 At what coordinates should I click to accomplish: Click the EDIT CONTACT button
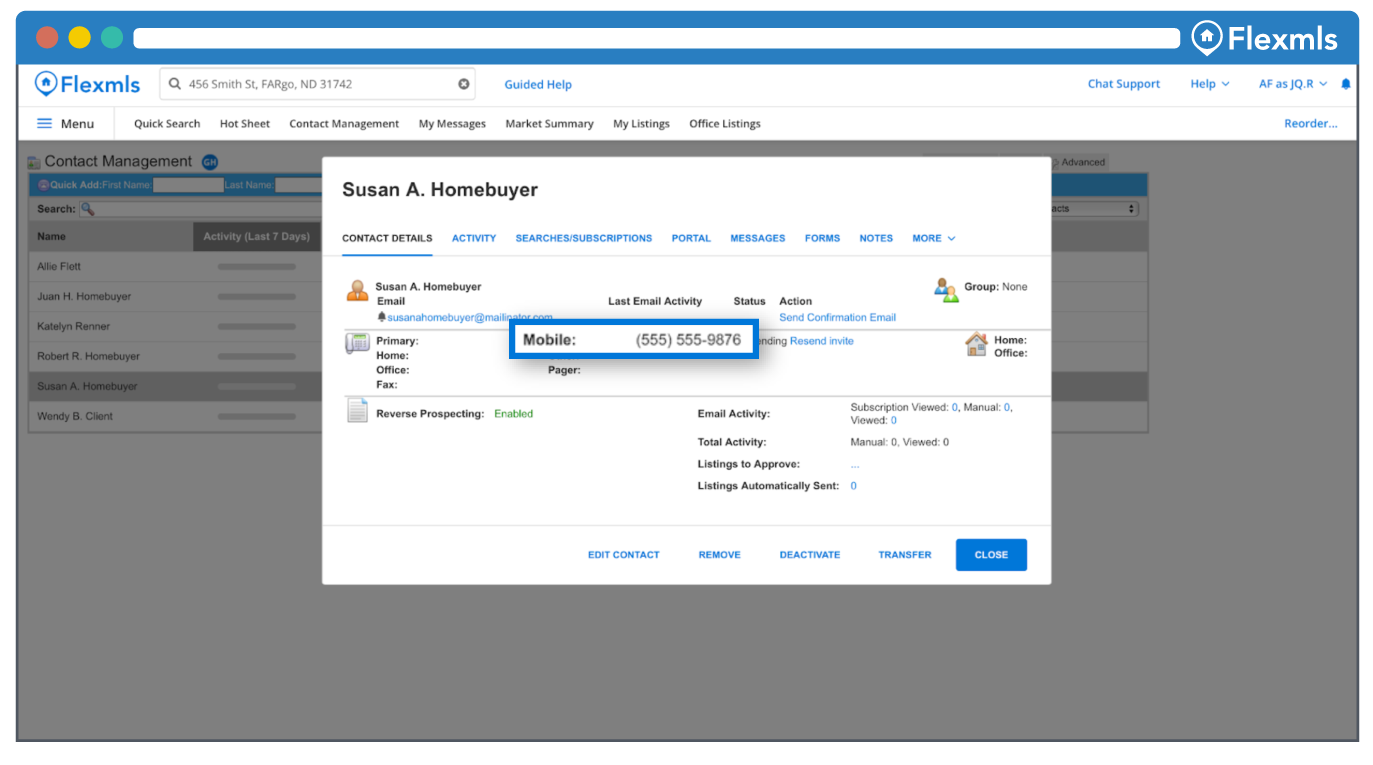[623, 555]
